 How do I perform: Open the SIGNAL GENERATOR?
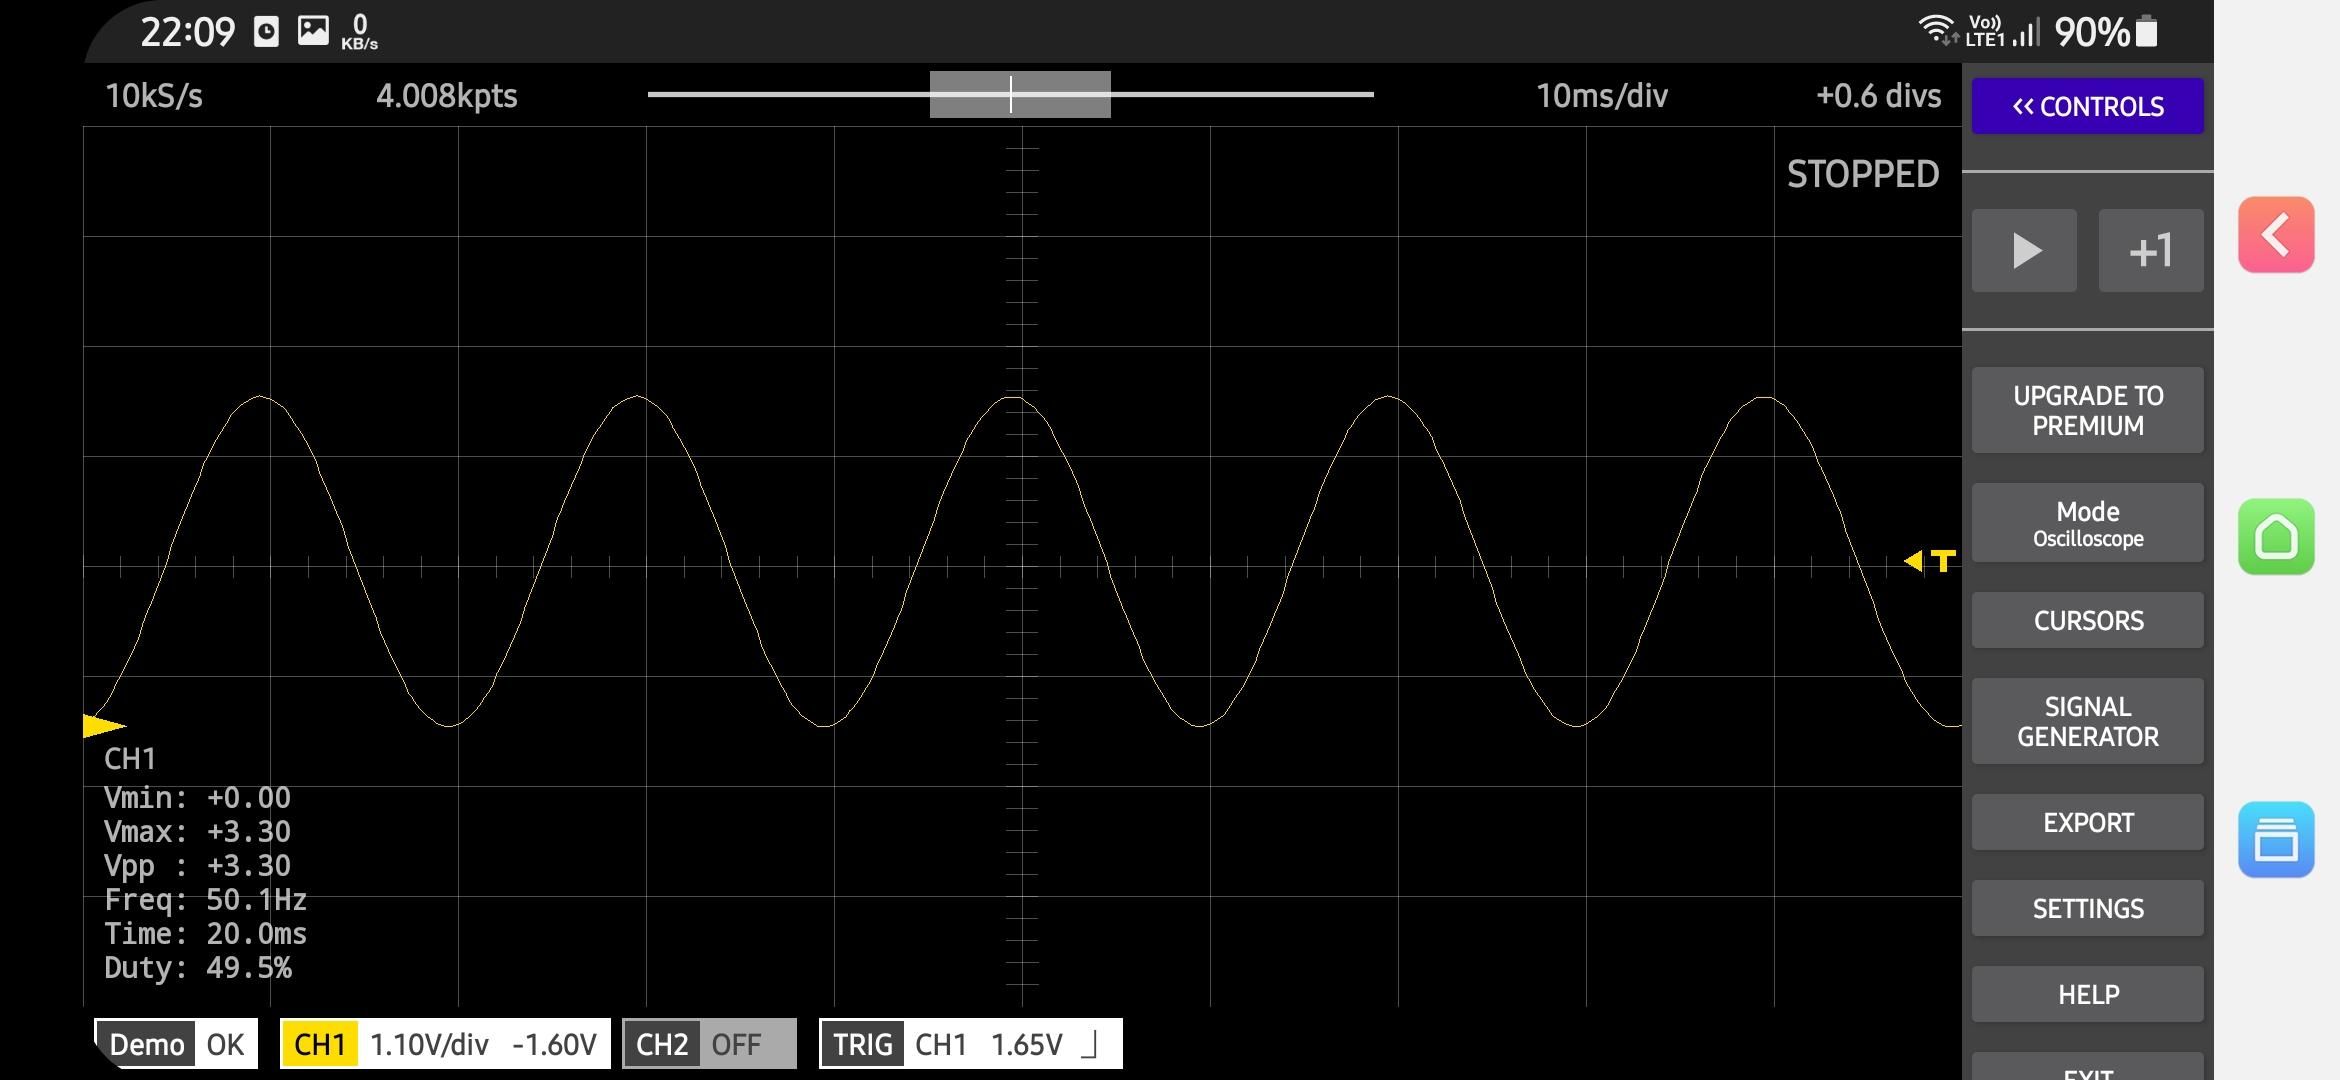2087,720
